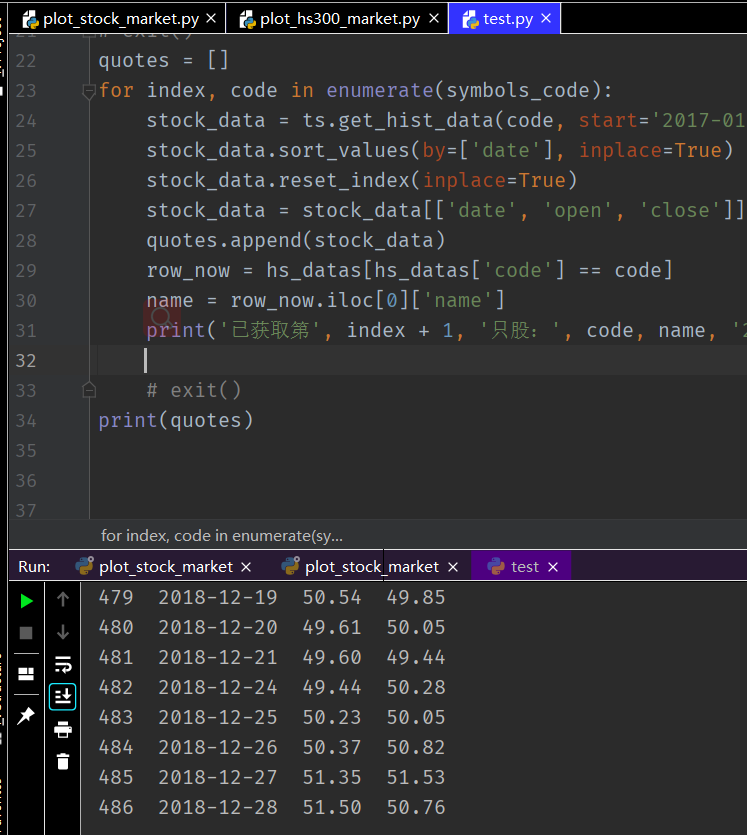Pin the current run tab

pyautogui.click(x=26, y=716)
